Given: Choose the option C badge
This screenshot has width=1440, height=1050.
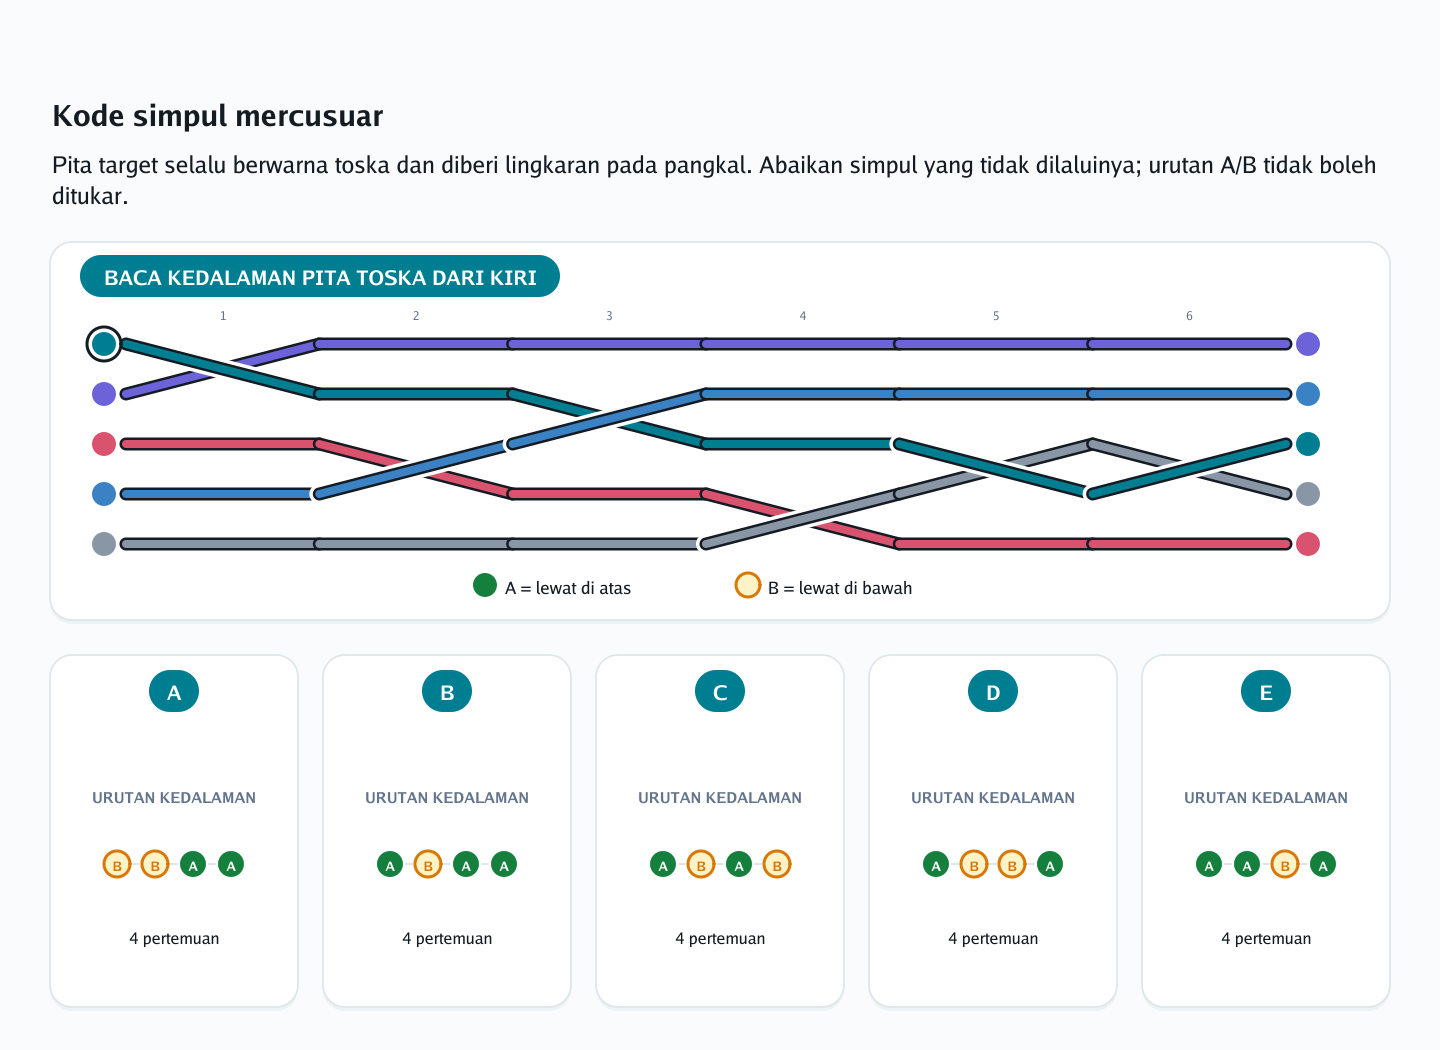Looking at the screenshot, I should (720, 692).
